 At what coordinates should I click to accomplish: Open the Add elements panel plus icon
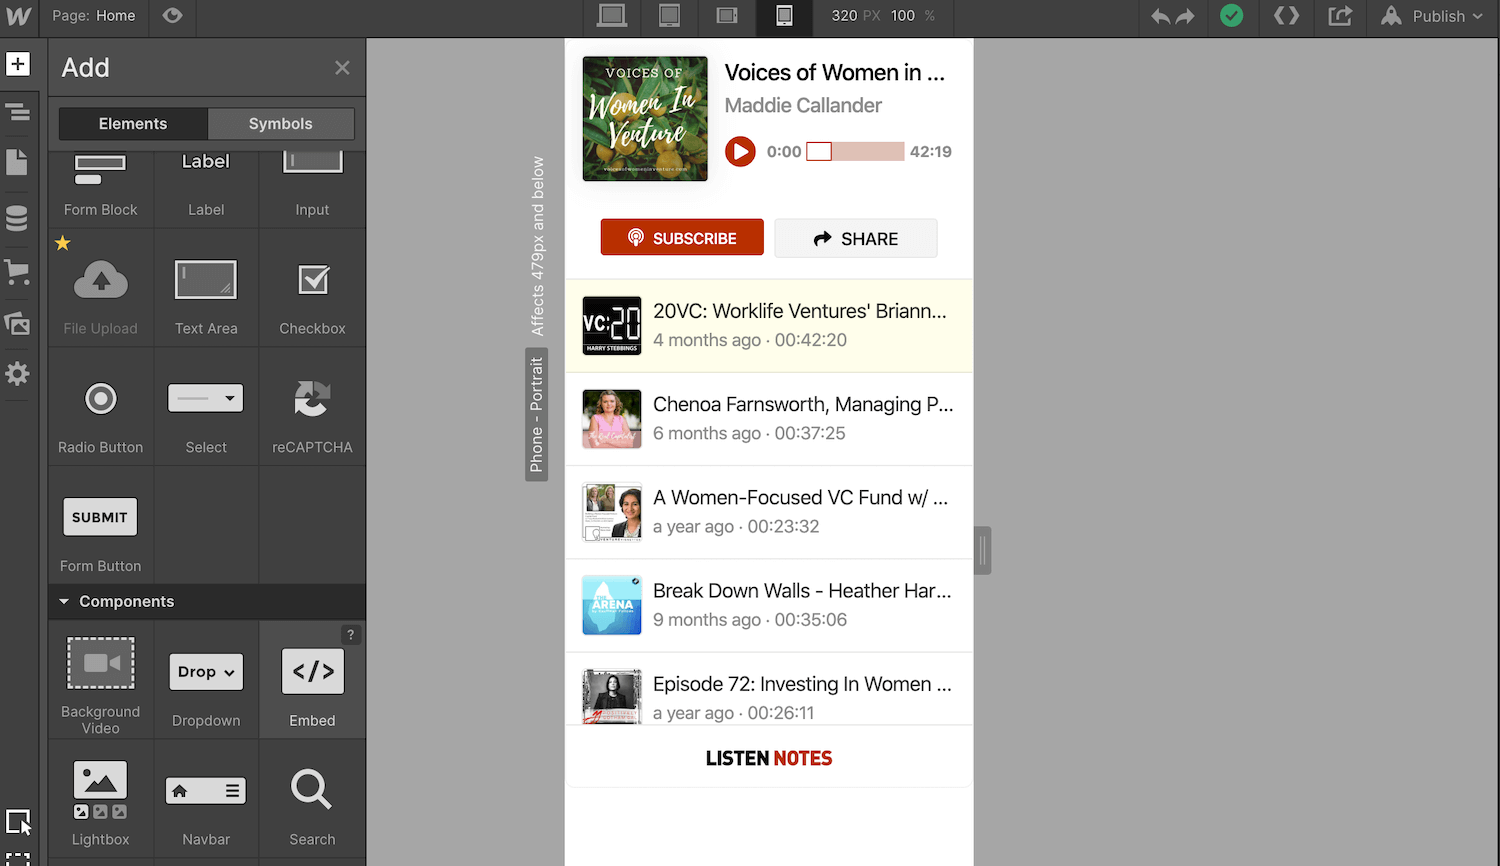click(18, 64)
